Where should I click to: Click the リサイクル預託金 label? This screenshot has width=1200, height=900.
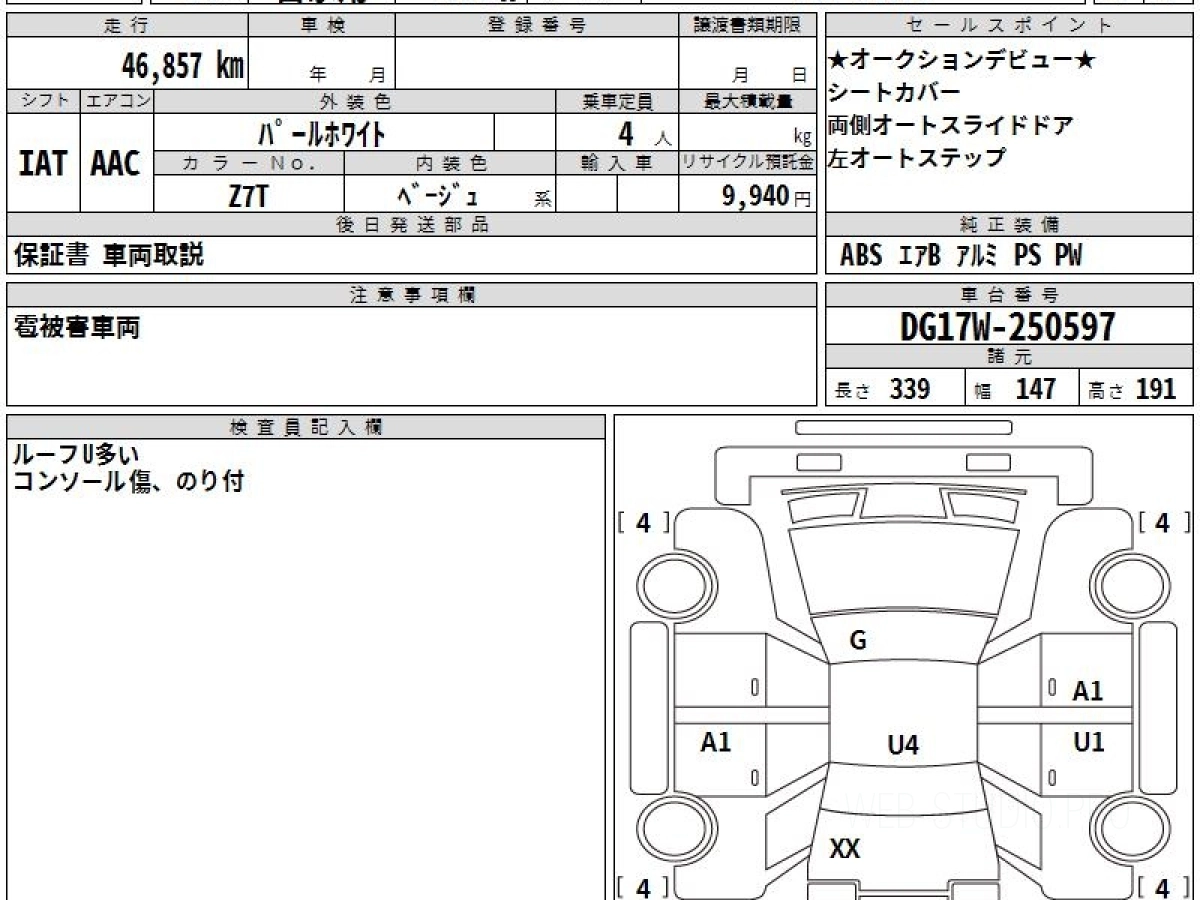tap(747, 163)
